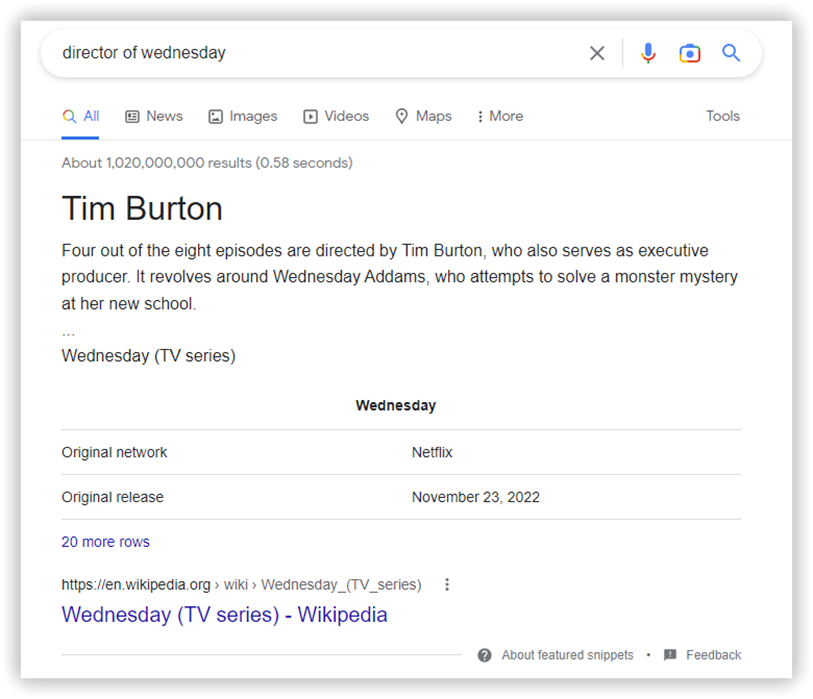
Task: Click the About featured snippets question icon
Action: click(x=484, y=655)
